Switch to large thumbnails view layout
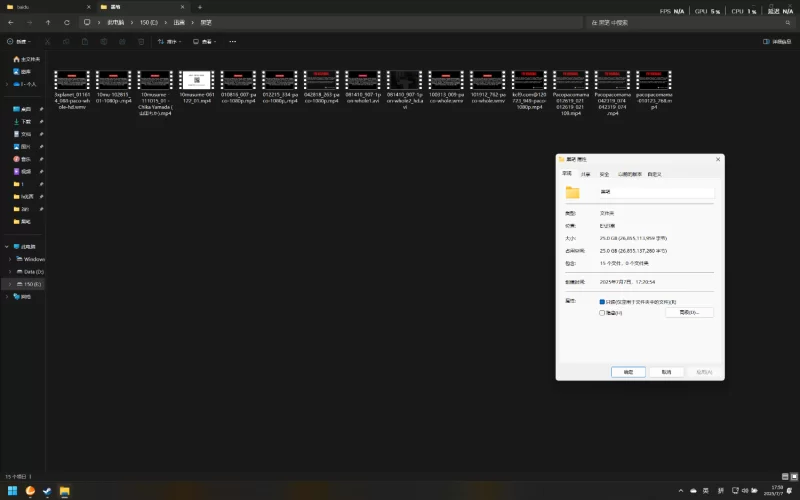The width and height of the screenshot is (800, 500). point(794,477)
